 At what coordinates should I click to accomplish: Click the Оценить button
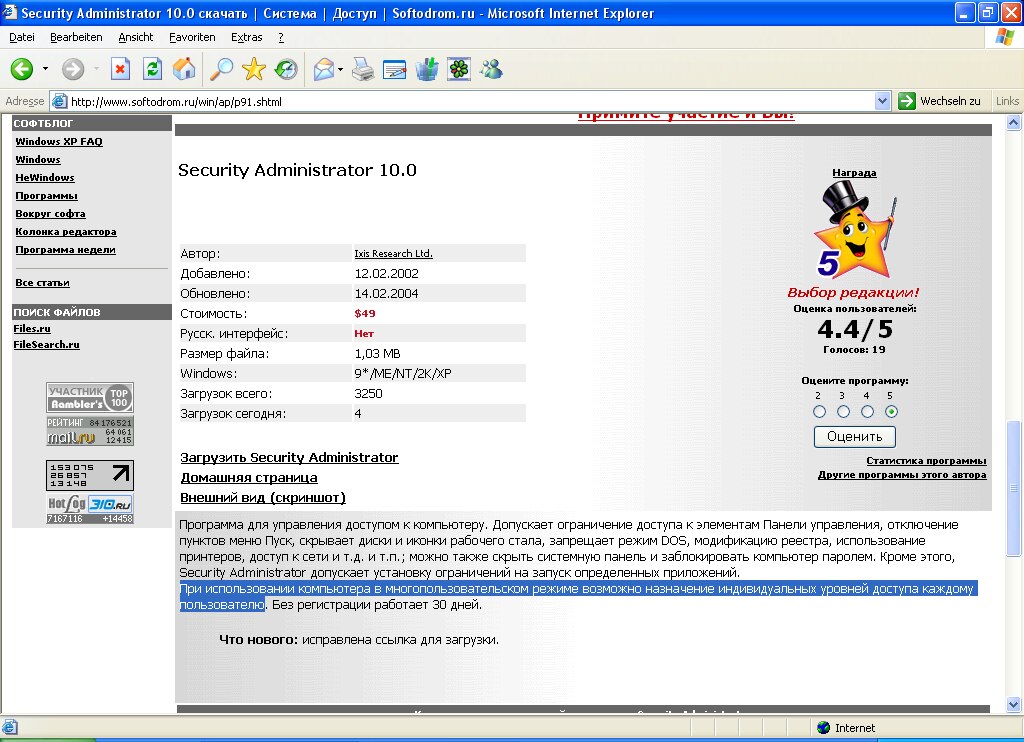coord(855,436)
